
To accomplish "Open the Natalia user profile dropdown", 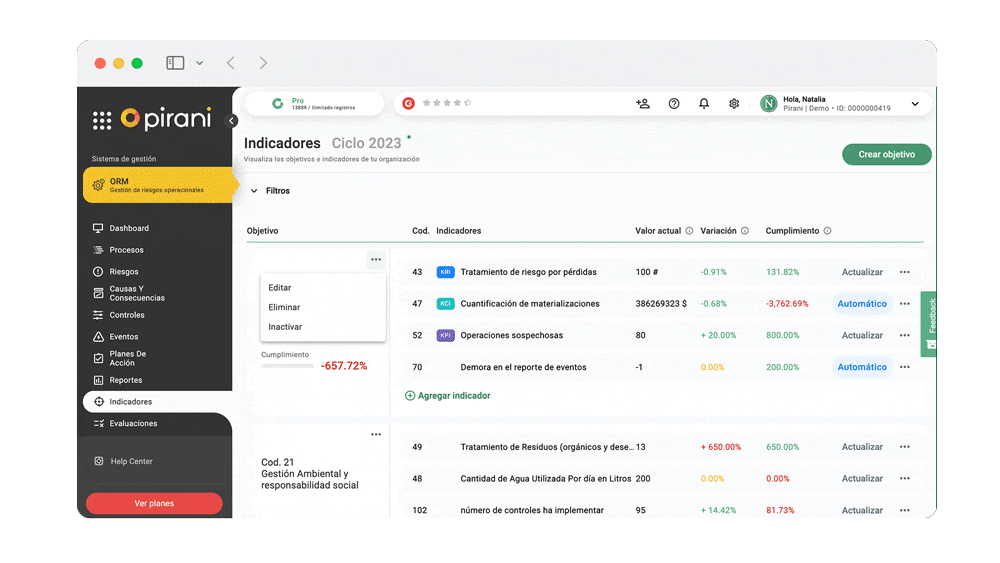I will [914, 104].
